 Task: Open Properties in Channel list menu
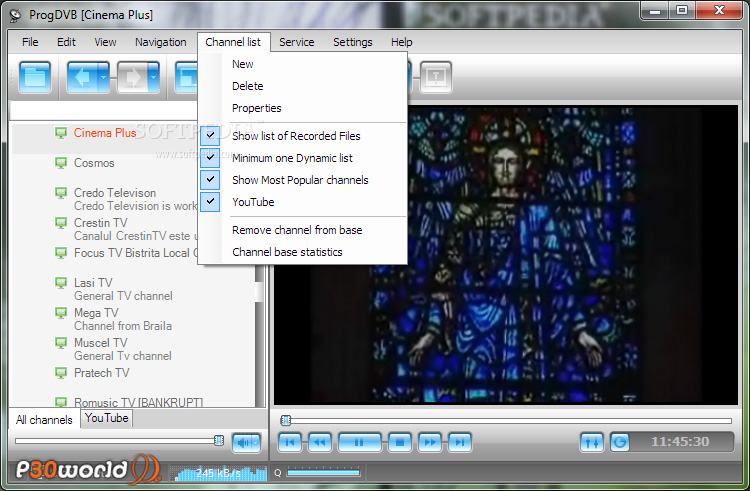(303, 108)
